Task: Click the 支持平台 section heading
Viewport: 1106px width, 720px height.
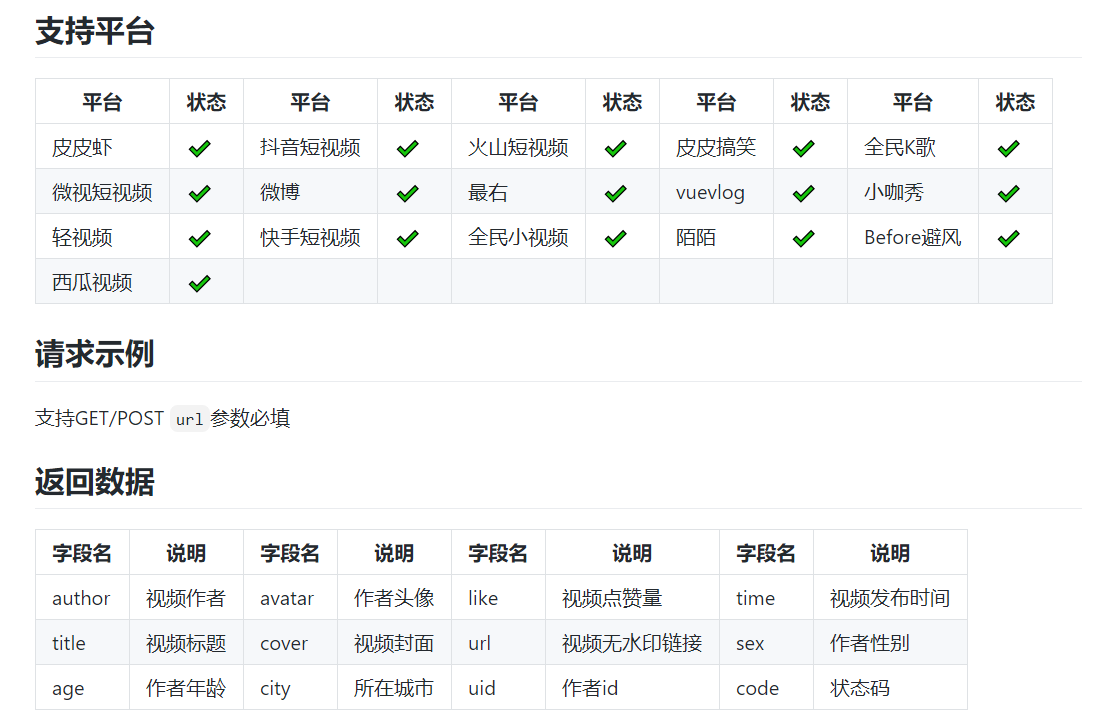Action: (x=95, y=31)
